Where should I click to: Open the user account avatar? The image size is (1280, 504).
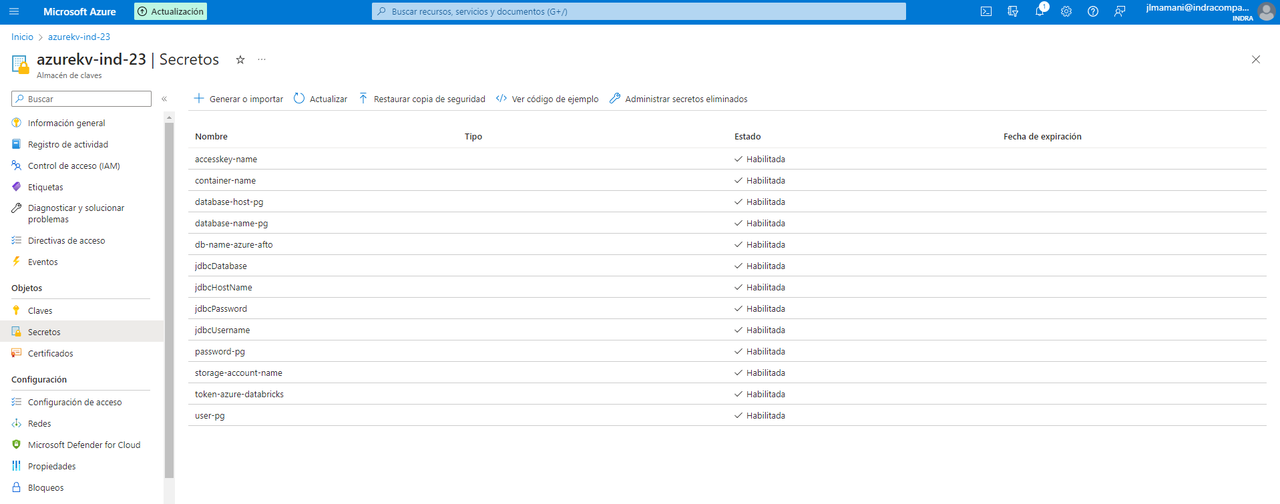tap(1266, 11)
